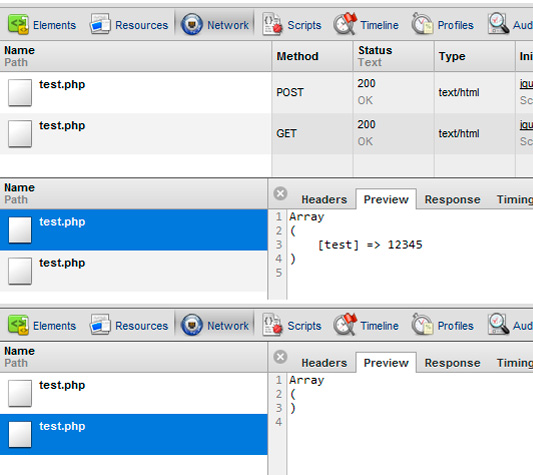Switch to Response tab in lower detail pane
Screen dimensions: 533x475
tap(452, 363)
